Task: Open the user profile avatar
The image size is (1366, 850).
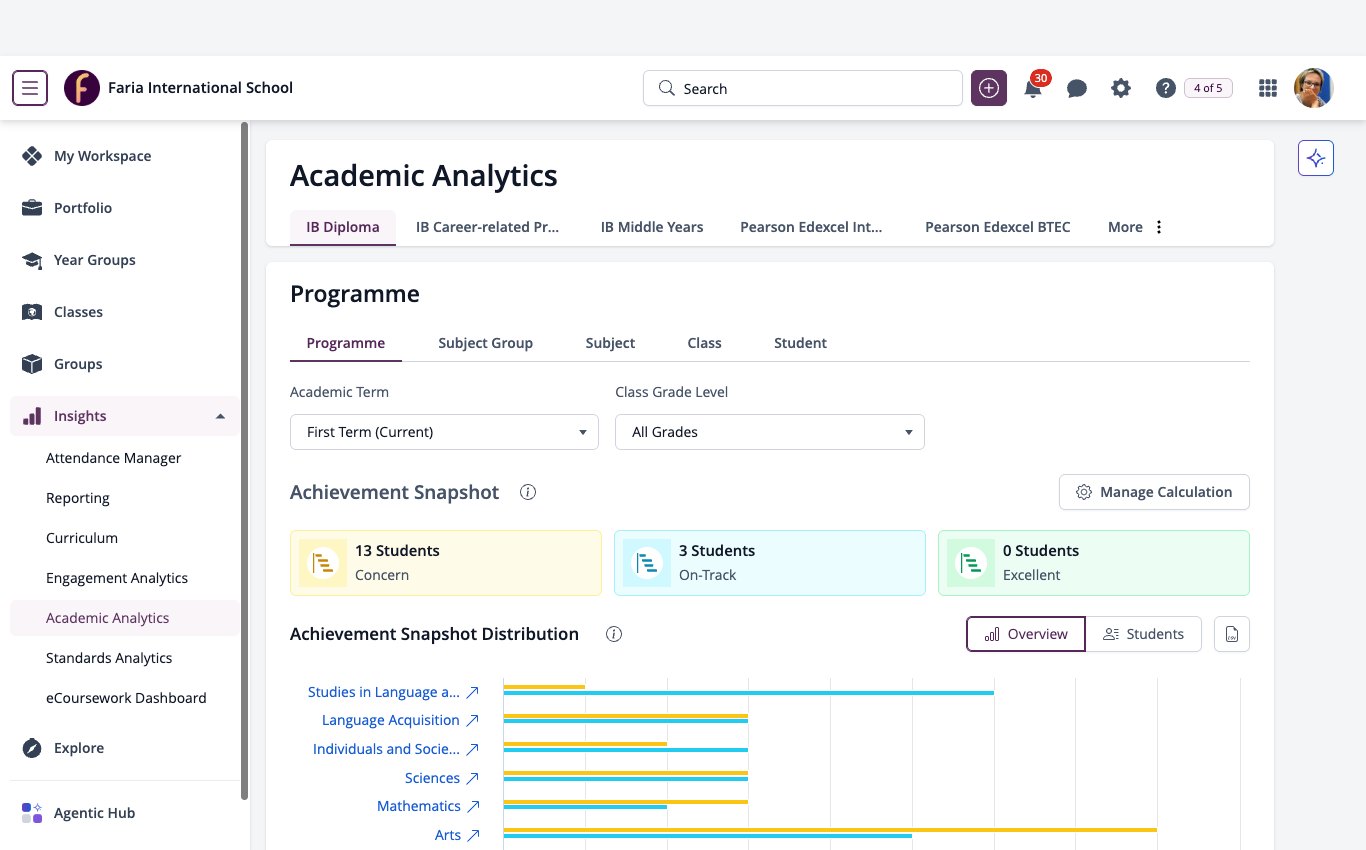Action: [1314, 88]
